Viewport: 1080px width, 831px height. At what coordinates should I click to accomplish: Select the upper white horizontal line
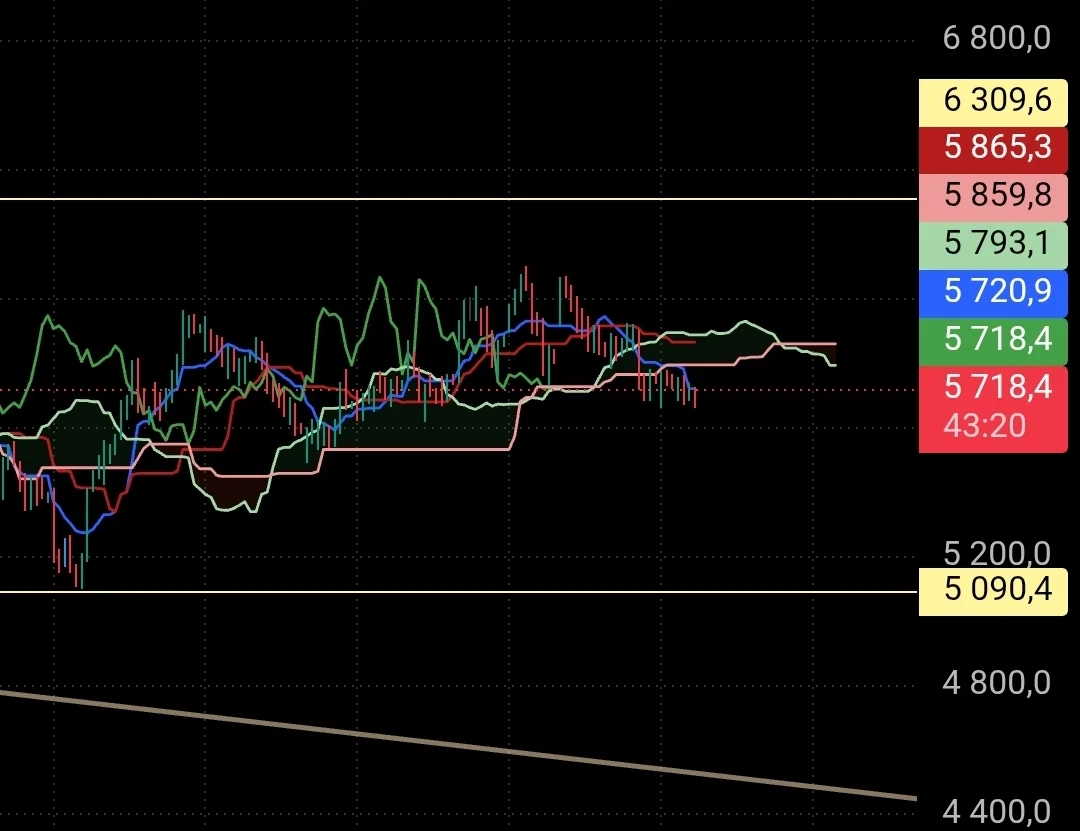coord(459,198)
